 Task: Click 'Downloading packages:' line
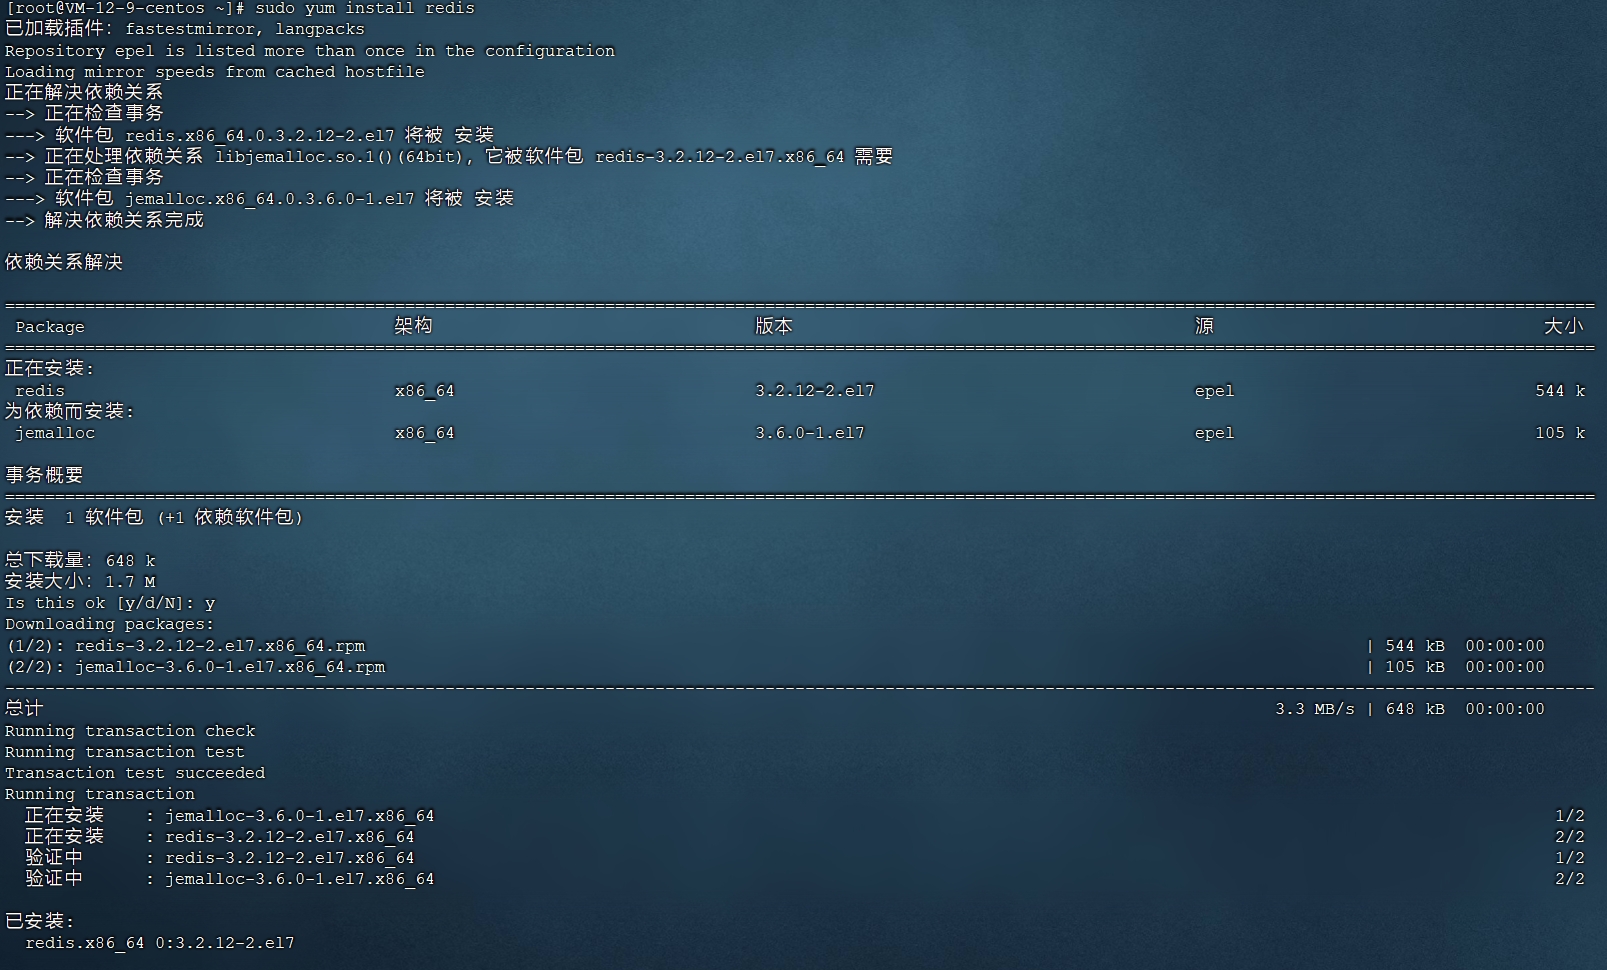click(110, 624)
